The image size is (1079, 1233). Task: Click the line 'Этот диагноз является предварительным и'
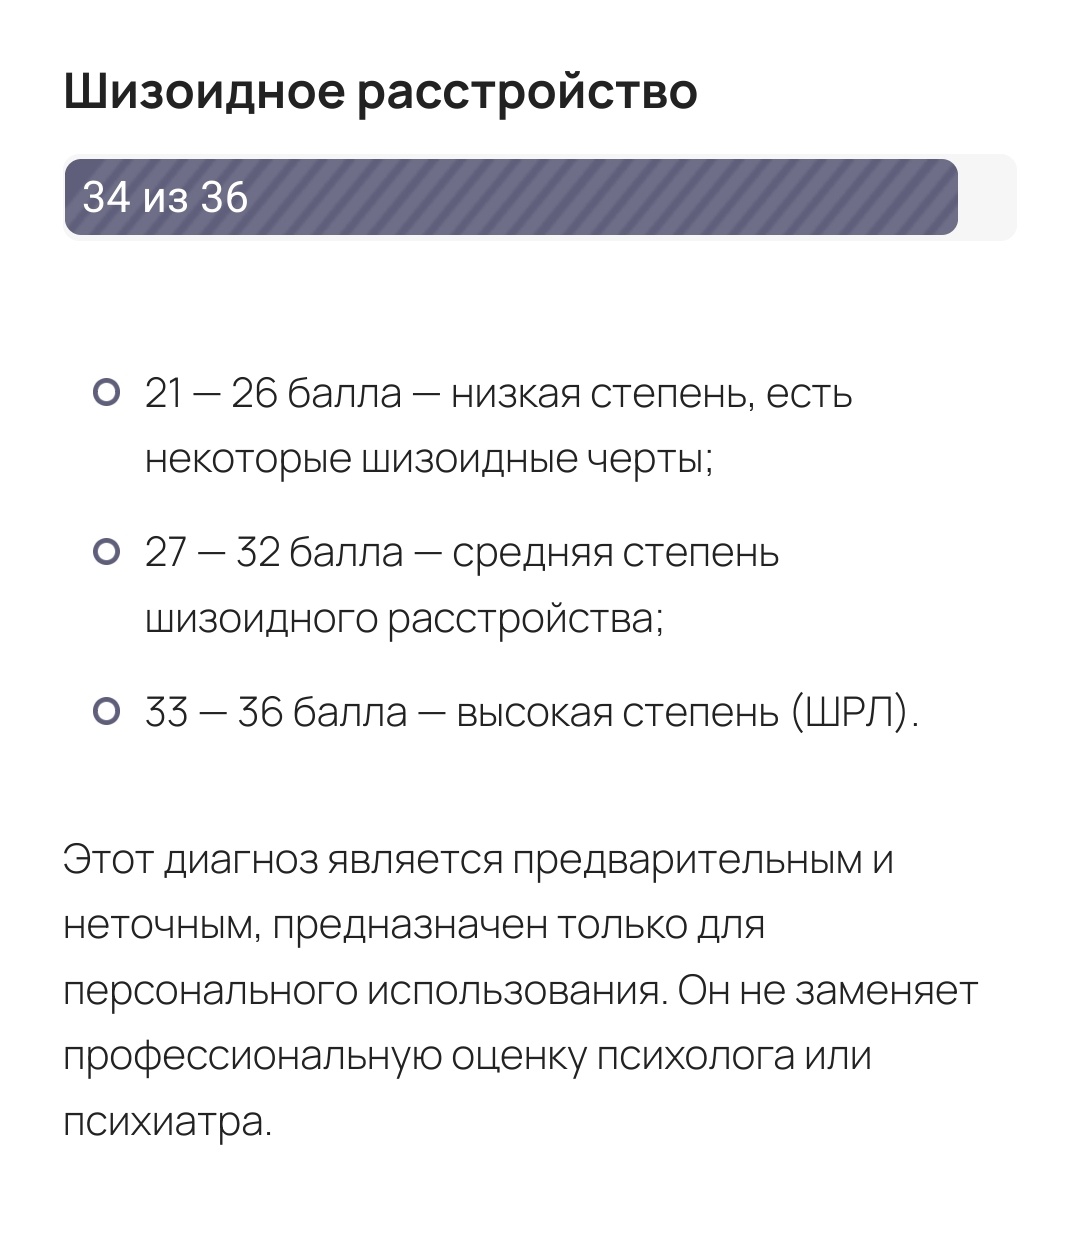coord(478,860)
